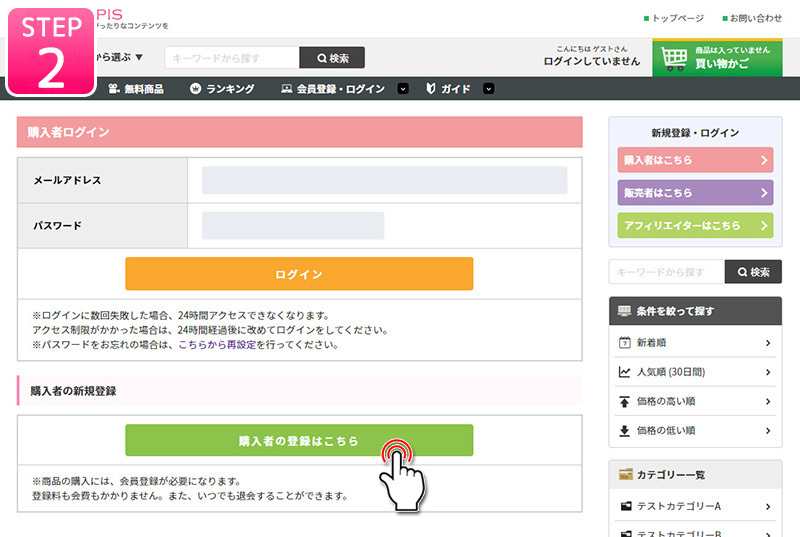This screenshot has height=537, width=800.
Task: Click the chart icon beside 人気順 (30日間)
Action: pos(624,372)
